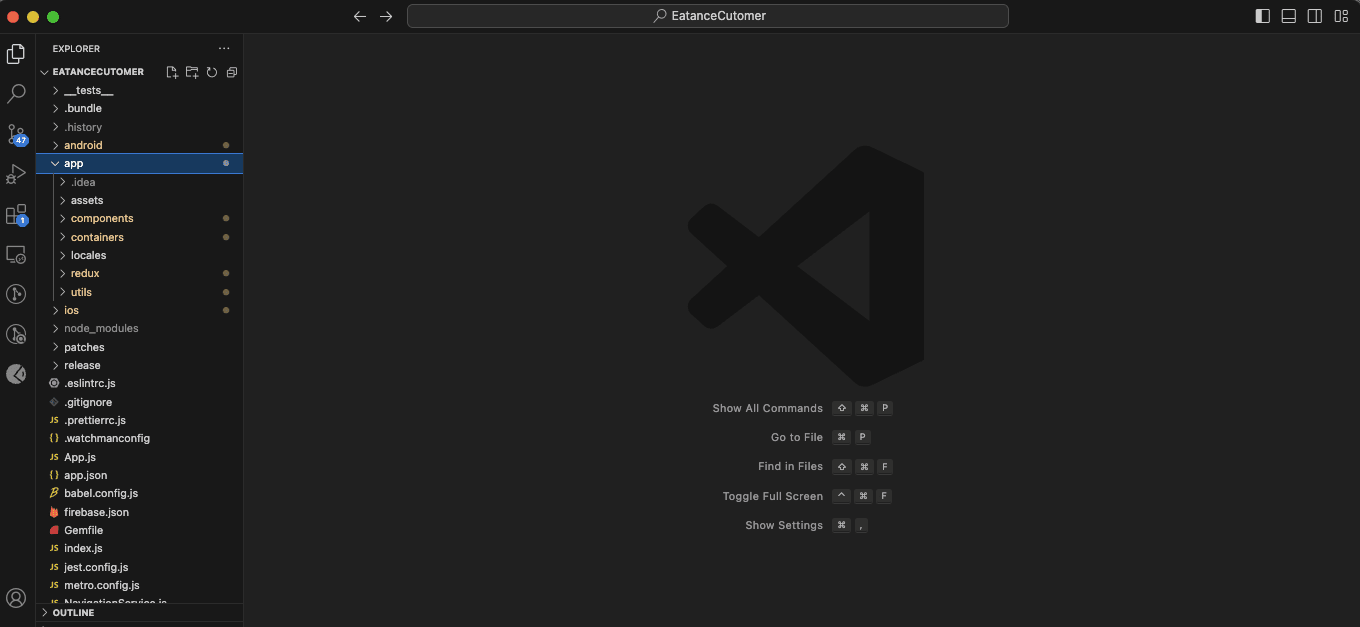Click the New Folder icon in Explorer

point(191,71)
